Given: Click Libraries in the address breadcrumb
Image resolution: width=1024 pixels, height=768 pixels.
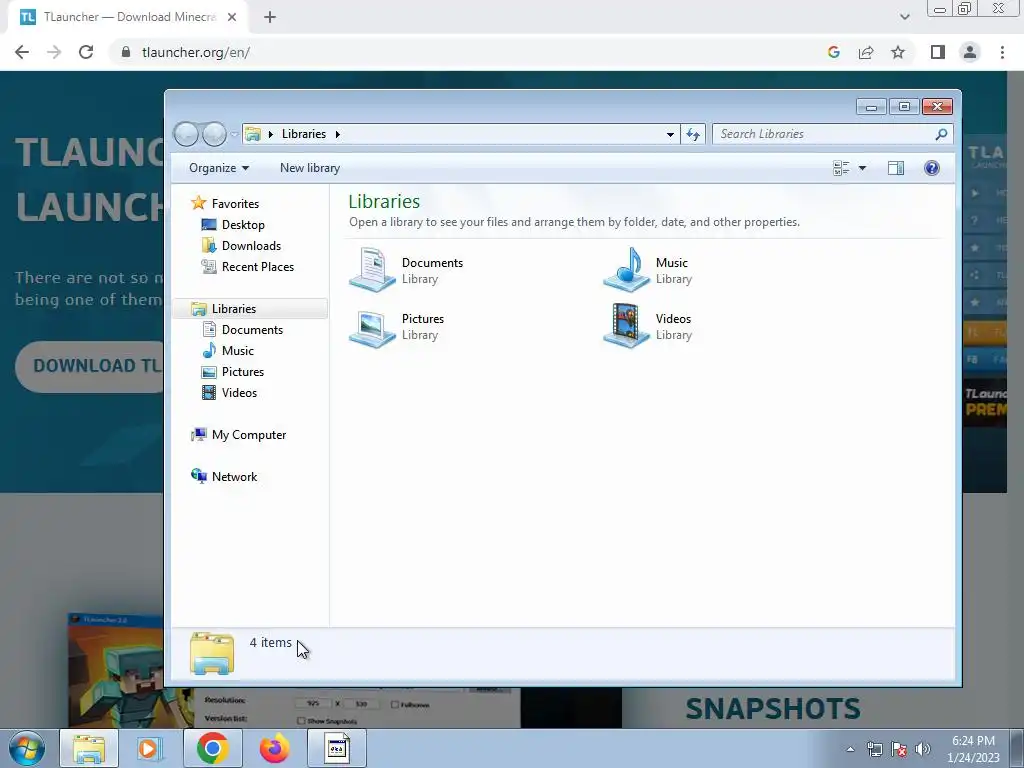Looking at the screenshot, I should coord(304,134).
